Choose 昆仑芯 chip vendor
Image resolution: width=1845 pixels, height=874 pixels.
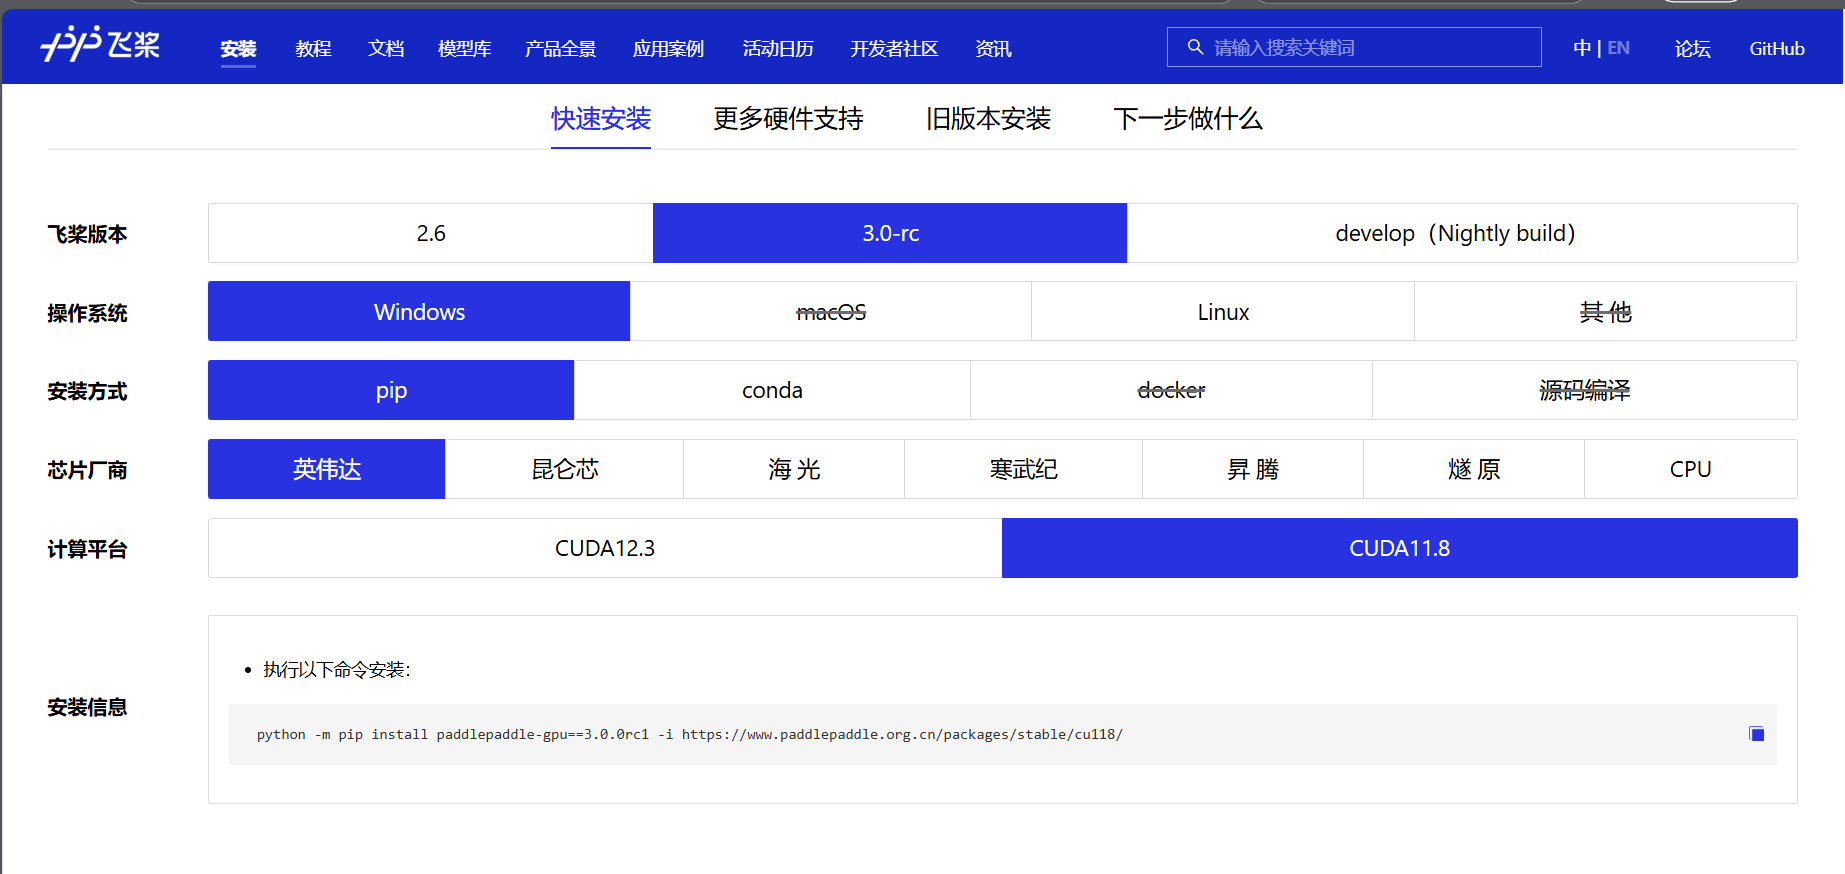tap(564, 469)
